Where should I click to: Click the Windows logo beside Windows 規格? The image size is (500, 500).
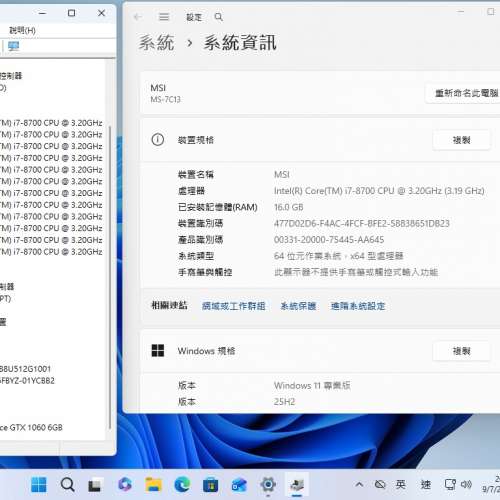point(158,351)
